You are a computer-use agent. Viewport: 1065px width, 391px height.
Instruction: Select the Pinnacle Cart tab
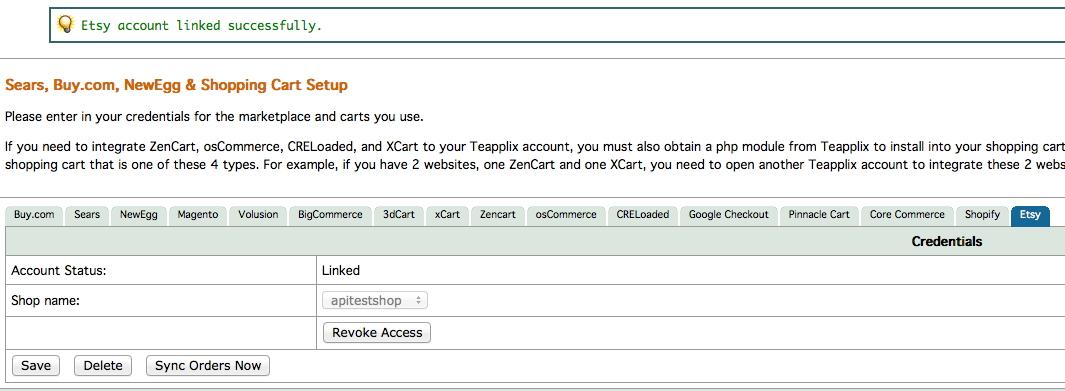click(x=819, y=215)
